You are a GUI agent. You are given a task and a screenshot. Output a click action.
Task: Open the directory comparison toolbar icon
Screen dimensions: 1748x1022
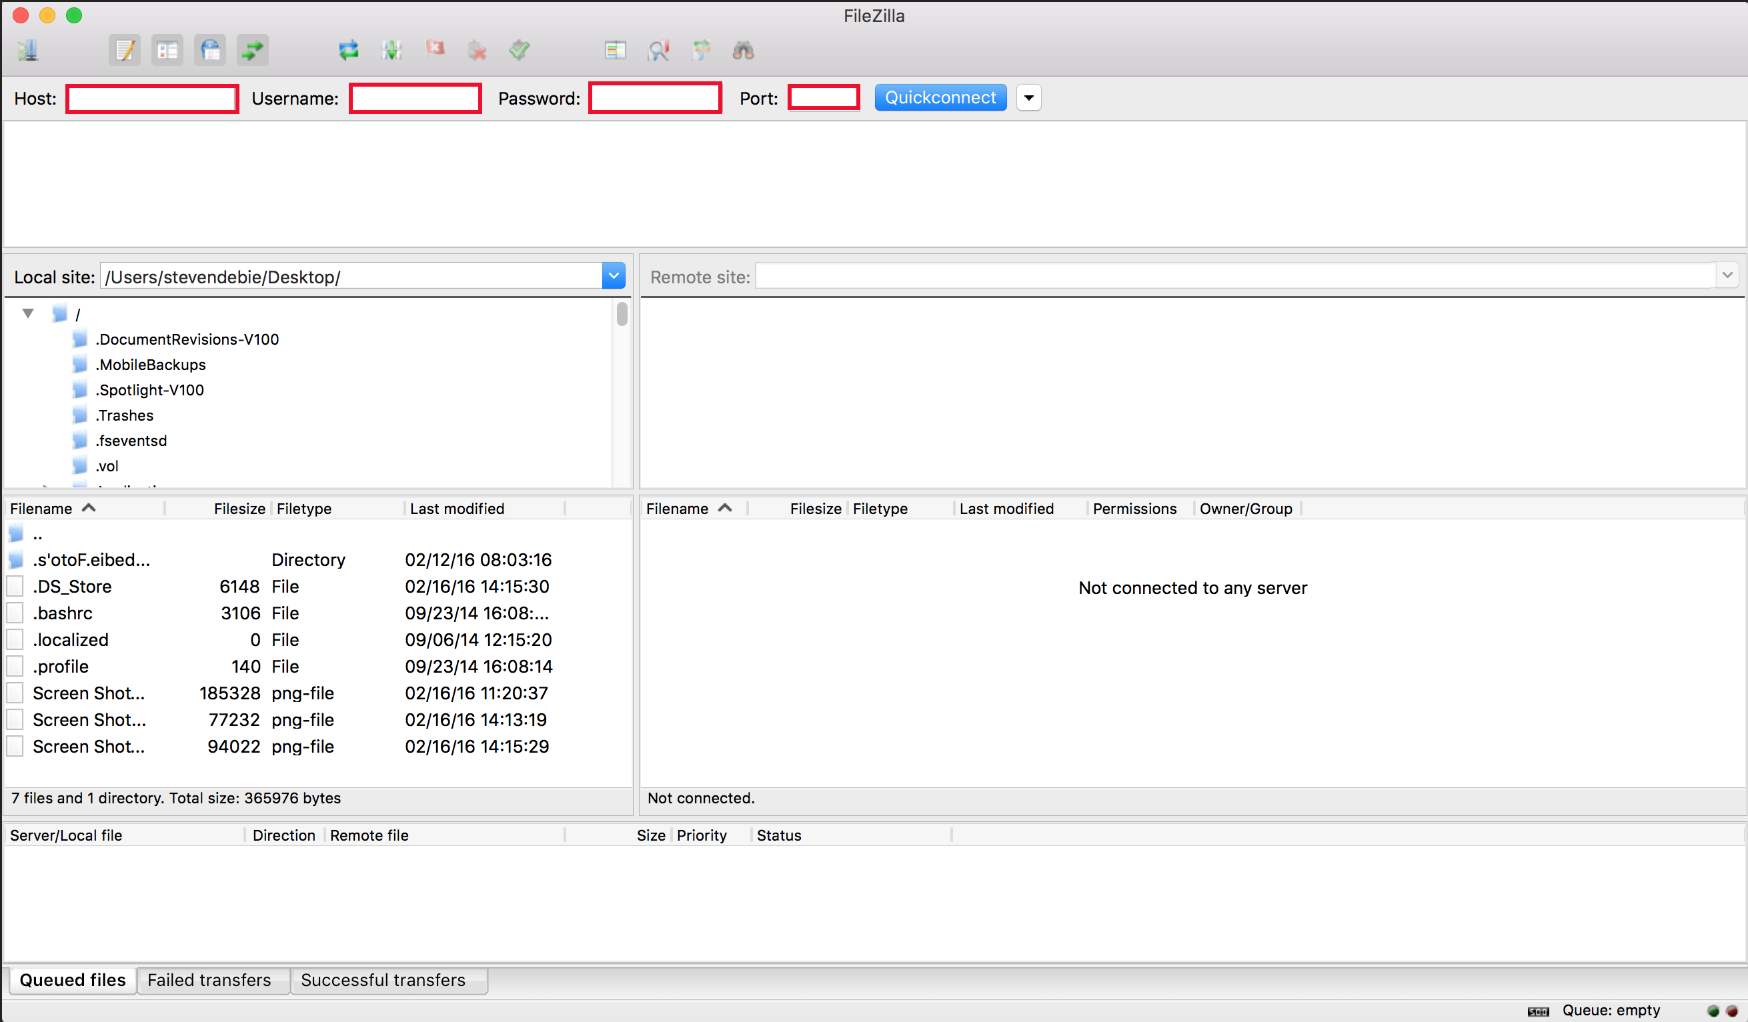pyautogui.click(x=615, y=50)
